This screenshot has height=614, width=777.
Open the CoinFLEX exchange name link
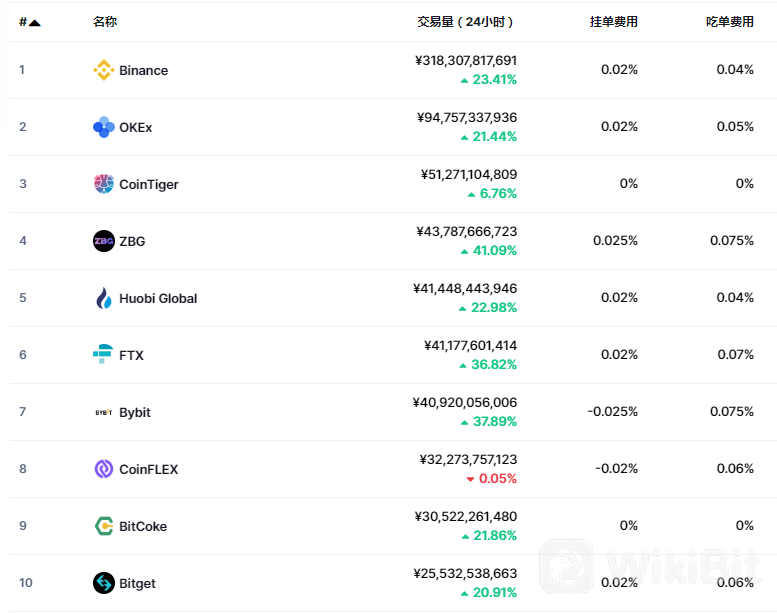click(x=148, y=469)
